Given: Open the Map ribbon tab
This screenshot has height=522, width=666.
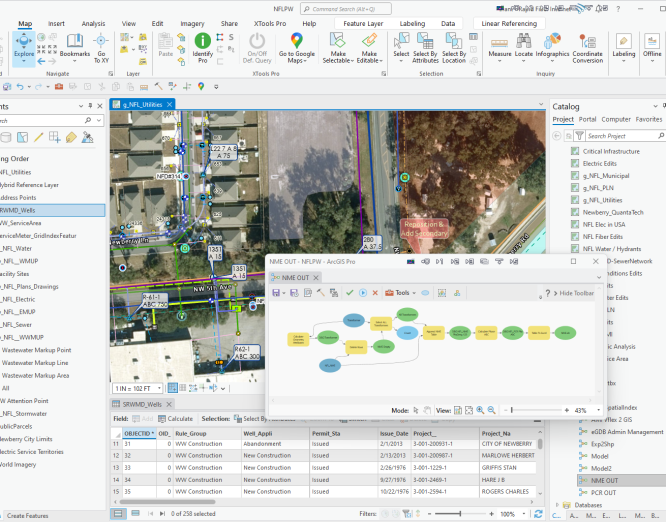Looking at the screenshot, I should coord(25,24).
